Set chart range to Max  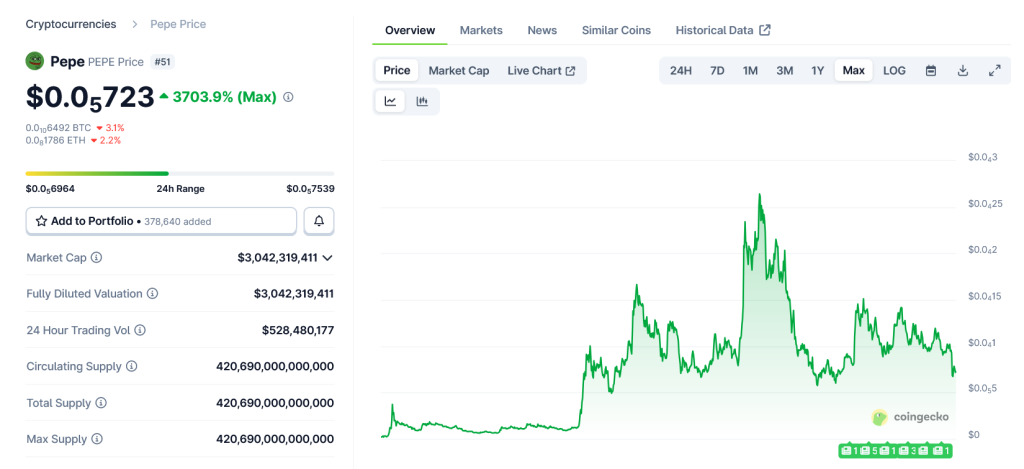854,71
